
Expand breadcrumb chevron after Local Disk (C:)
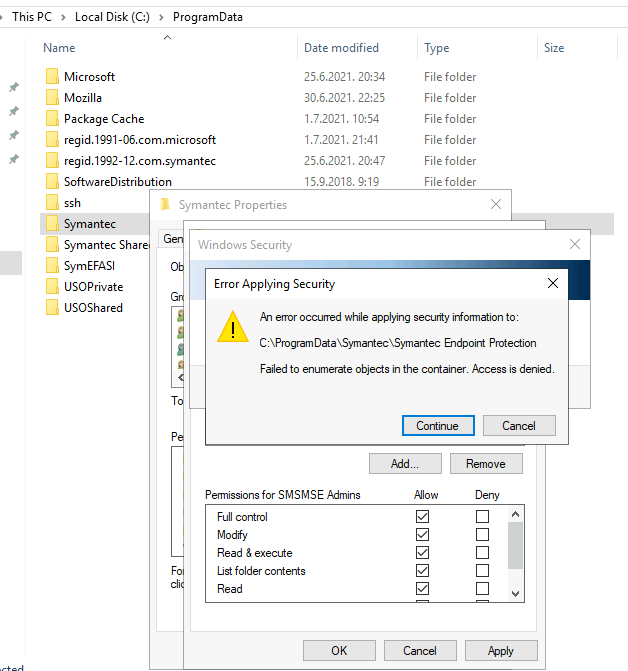[x=161, y=17]
